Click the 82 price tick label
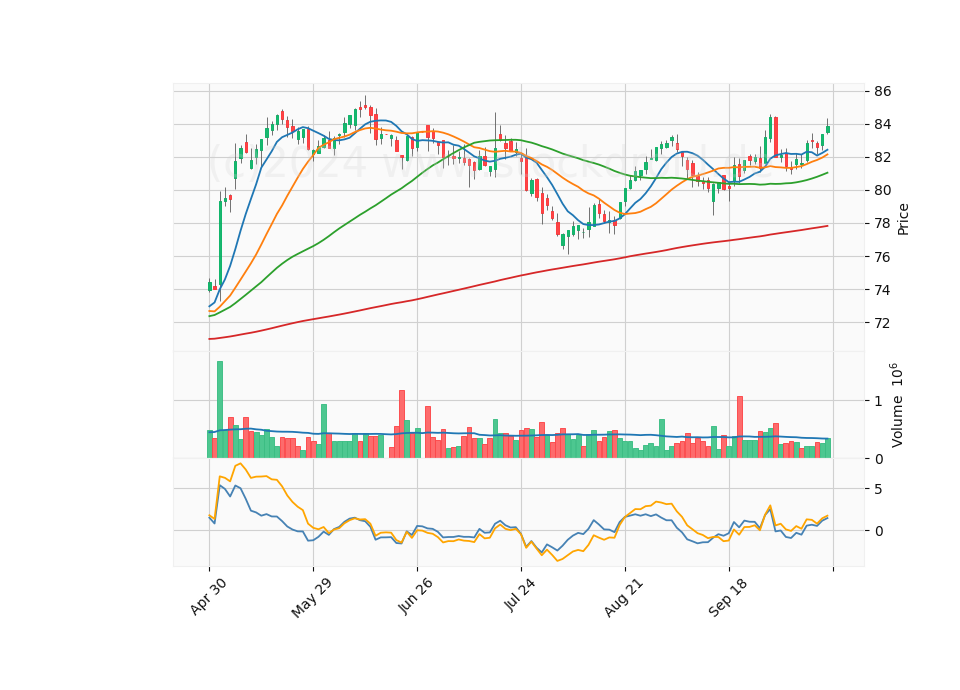Image resolution: width=960 pixels, height=690 pixels. pos(883,157)
